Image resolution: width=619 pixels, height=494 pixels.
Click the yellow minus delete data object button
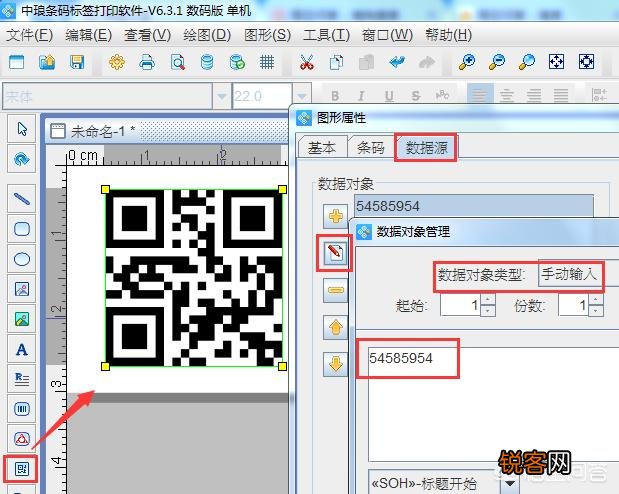click(335, 290)
